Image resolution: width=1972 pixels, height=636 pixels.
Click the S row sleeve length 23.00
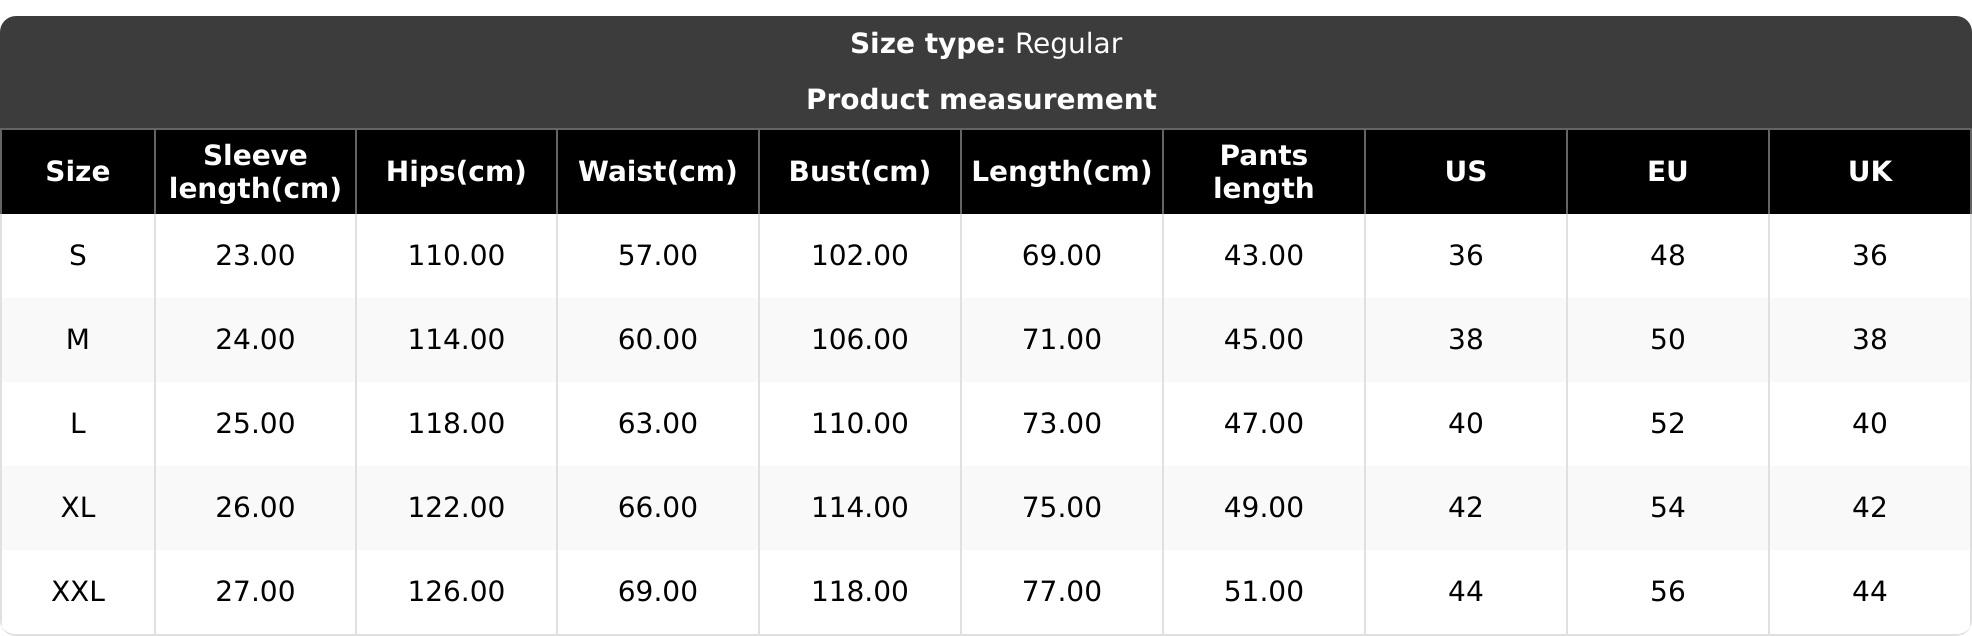click(255, 256)
